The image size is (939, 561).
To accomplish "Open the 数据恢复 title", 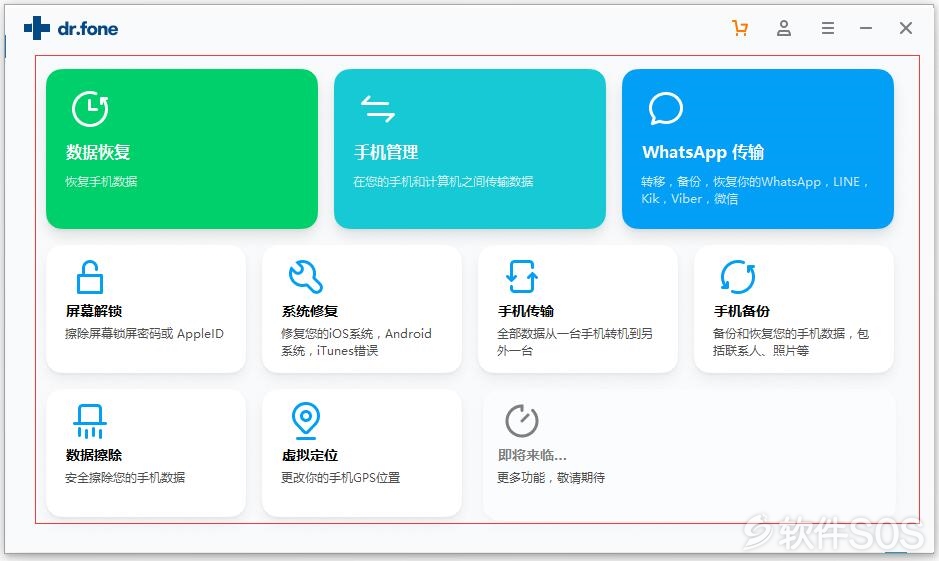I will (98, 152).
